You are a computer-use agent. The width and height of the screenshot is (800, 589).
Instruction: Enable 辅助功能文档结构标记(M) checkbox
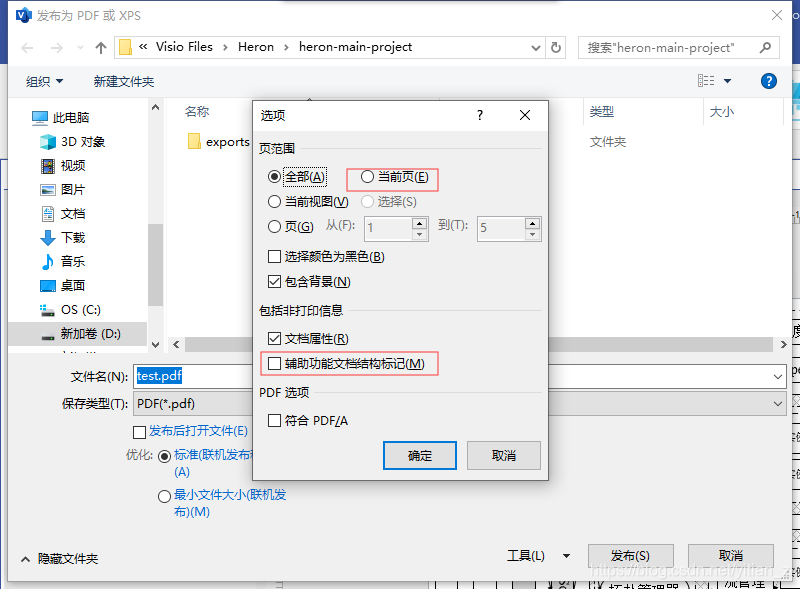[x=275, y=364]
